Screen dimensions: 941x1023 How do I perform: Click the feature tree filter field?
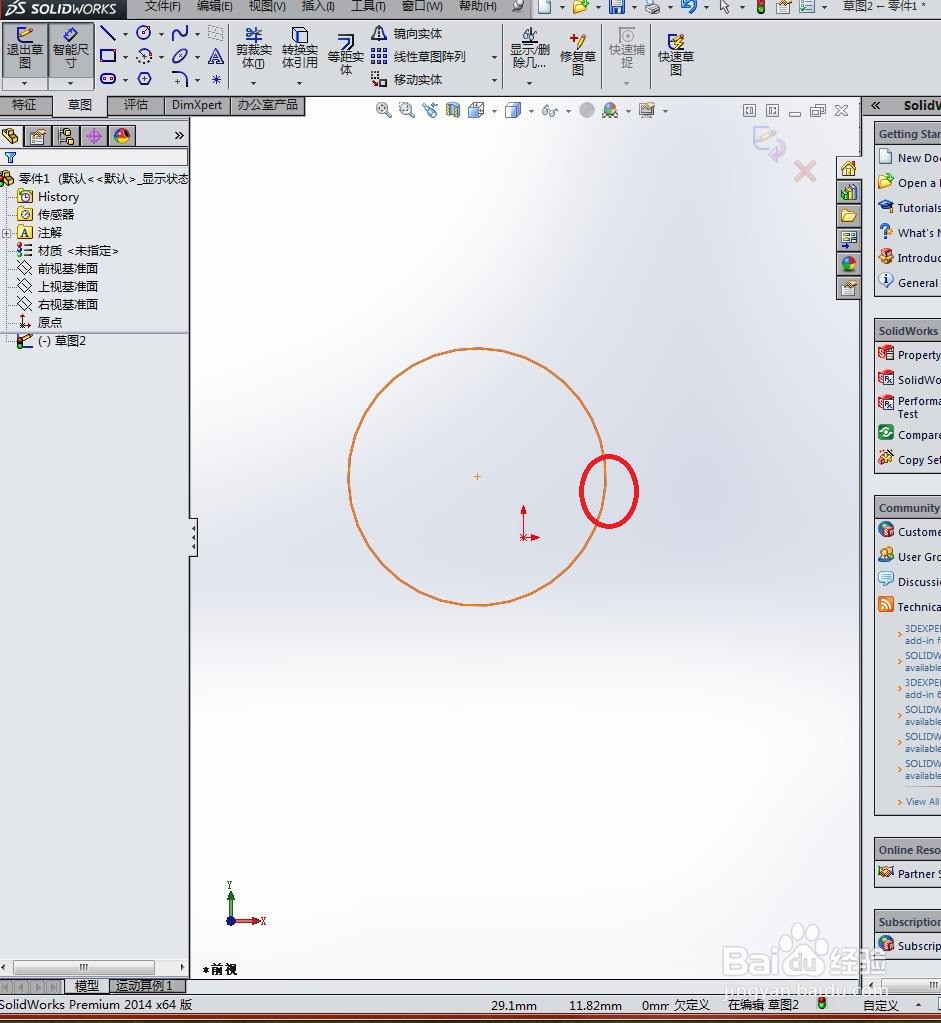tap(95, 157)
